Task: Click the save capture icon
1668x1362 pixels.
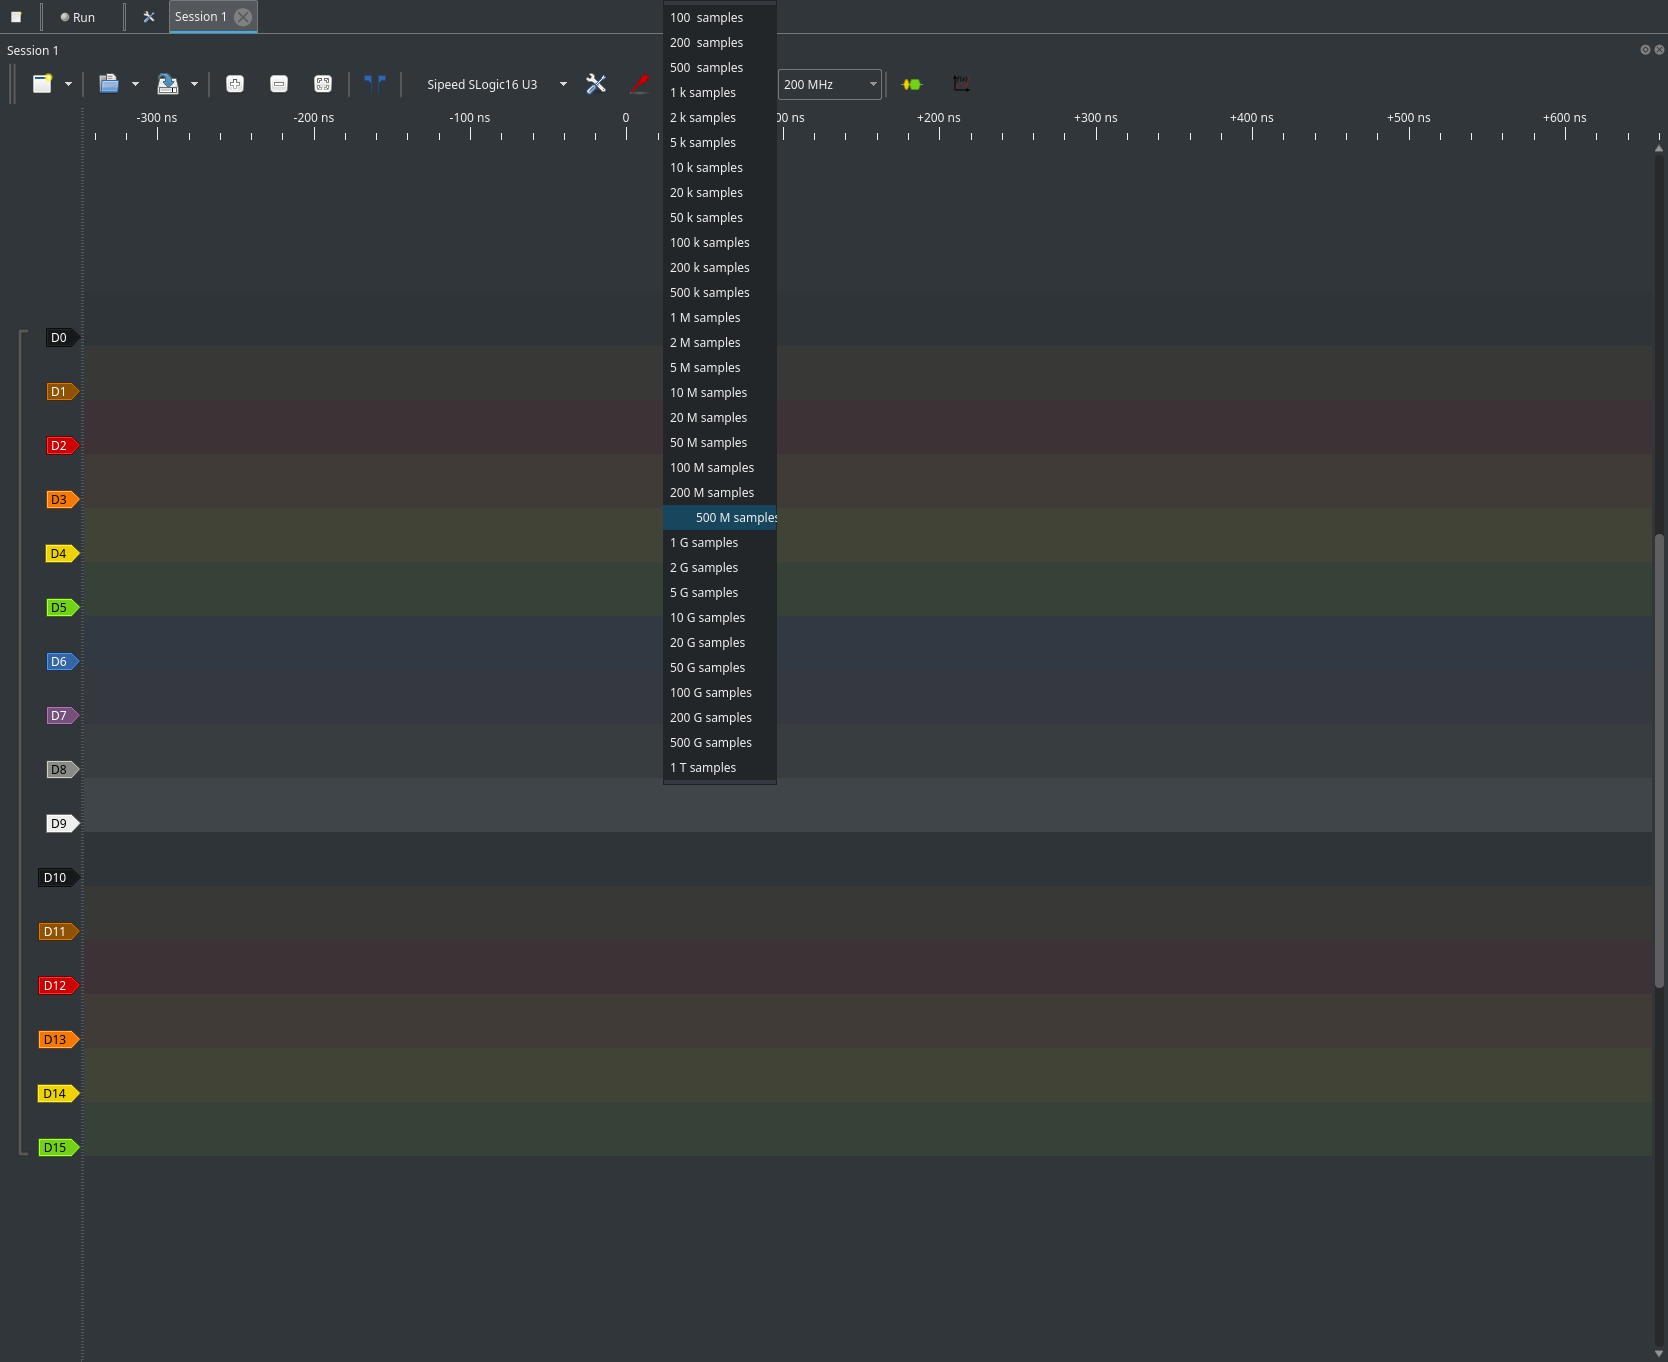Action: pyautogui.click(x=168, y=84)
